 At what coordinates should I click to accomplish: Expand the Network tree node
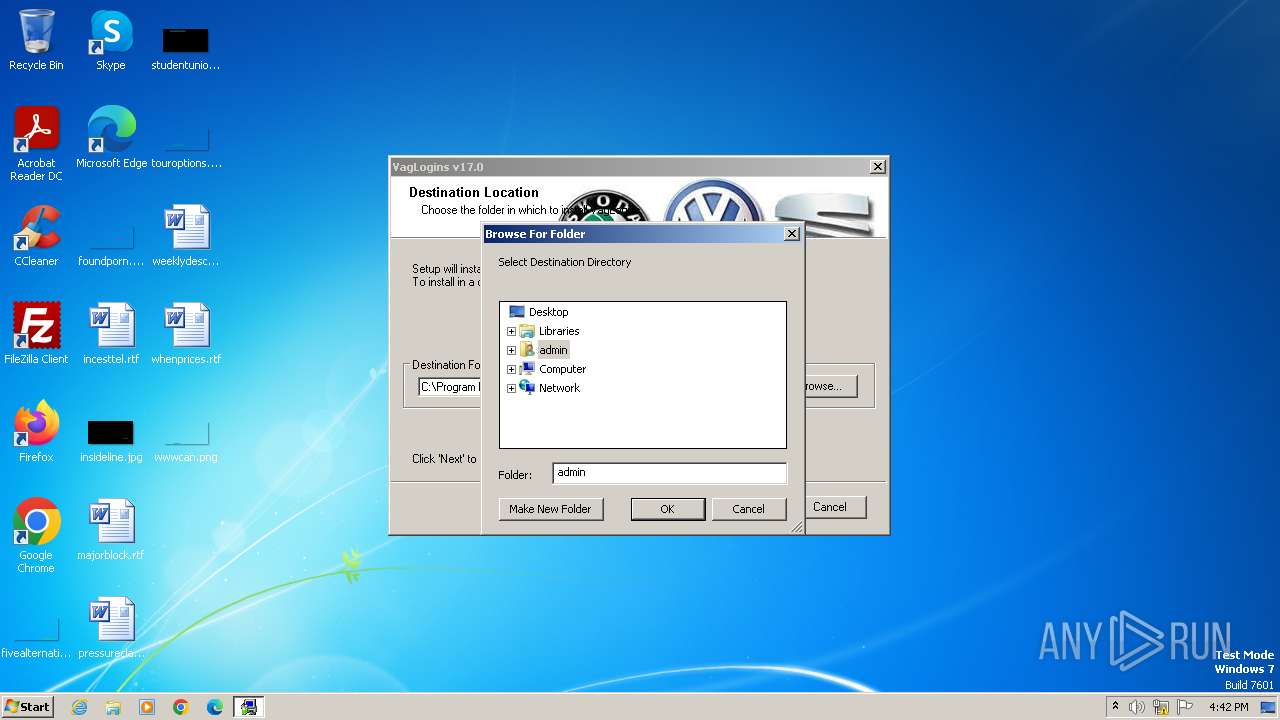[511, 388]
